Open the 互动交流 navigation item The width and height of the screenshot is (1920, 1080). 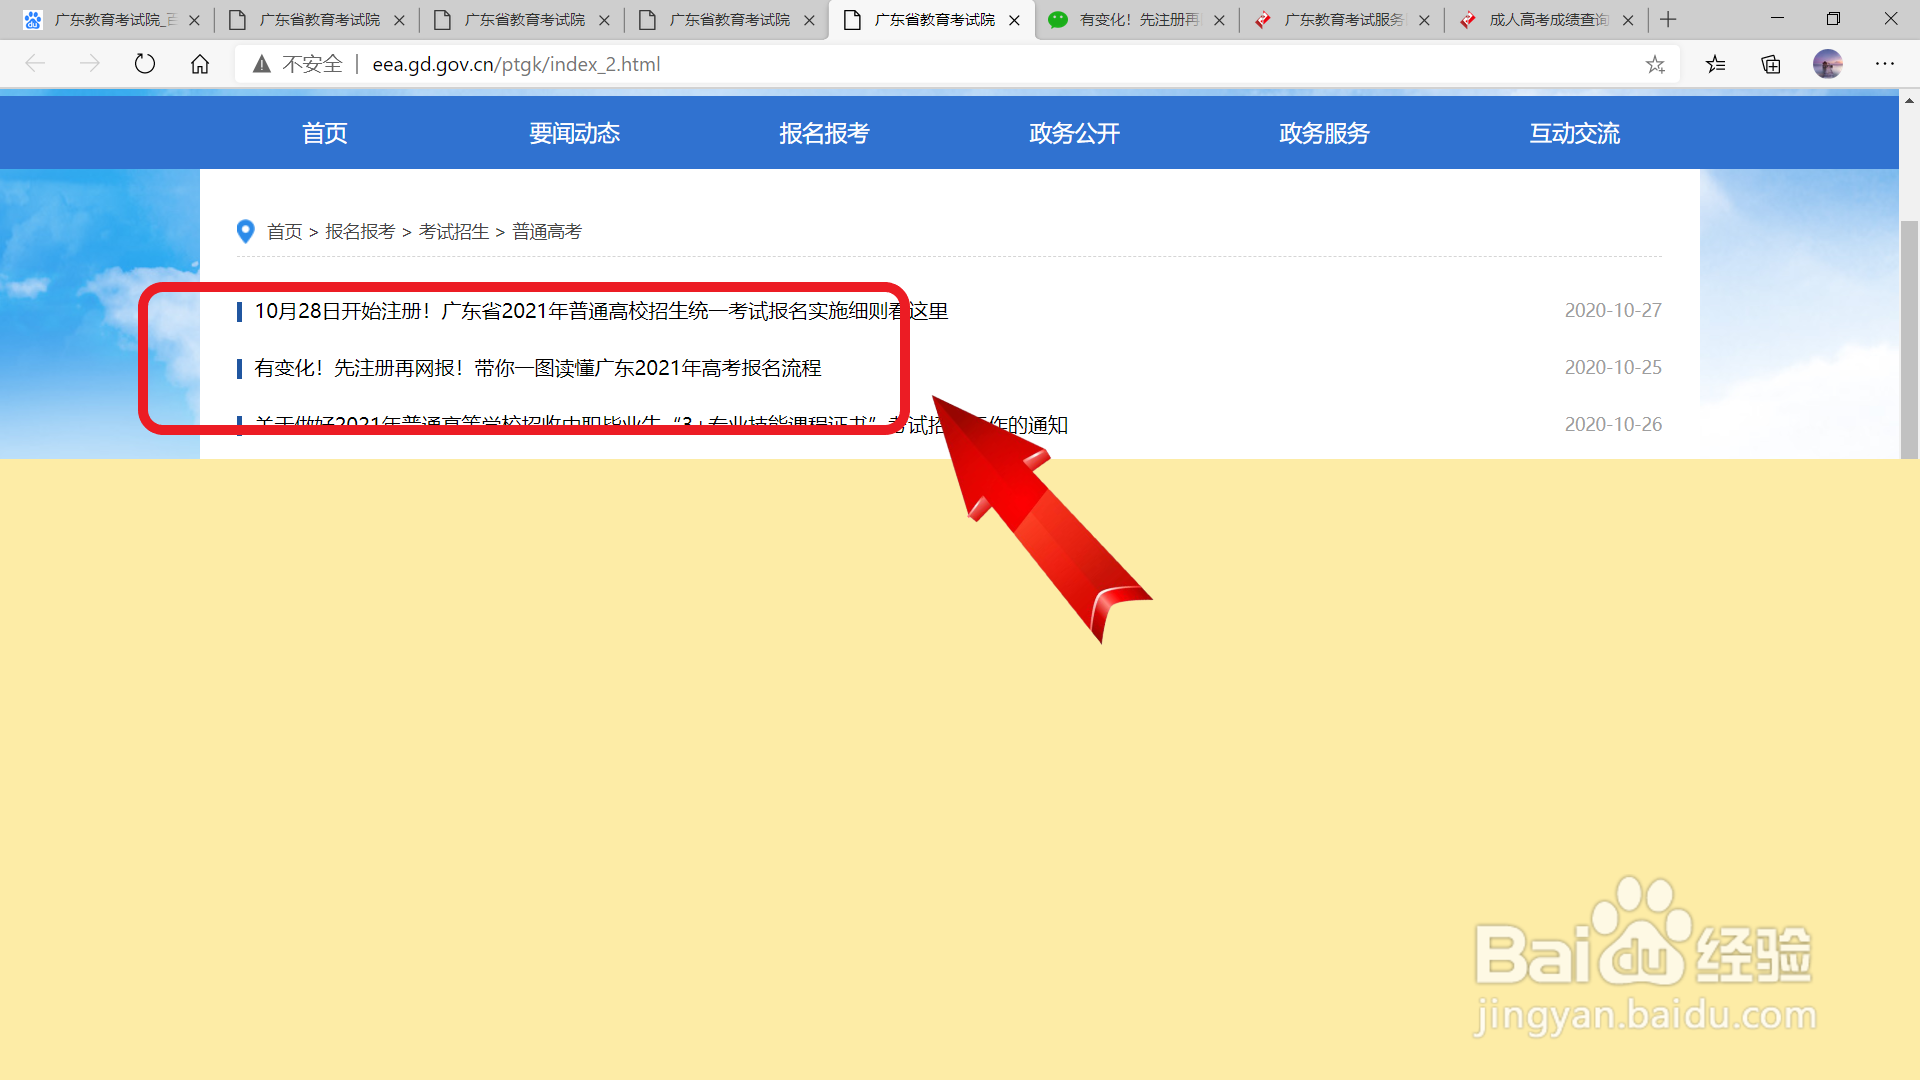[1575, 133]
